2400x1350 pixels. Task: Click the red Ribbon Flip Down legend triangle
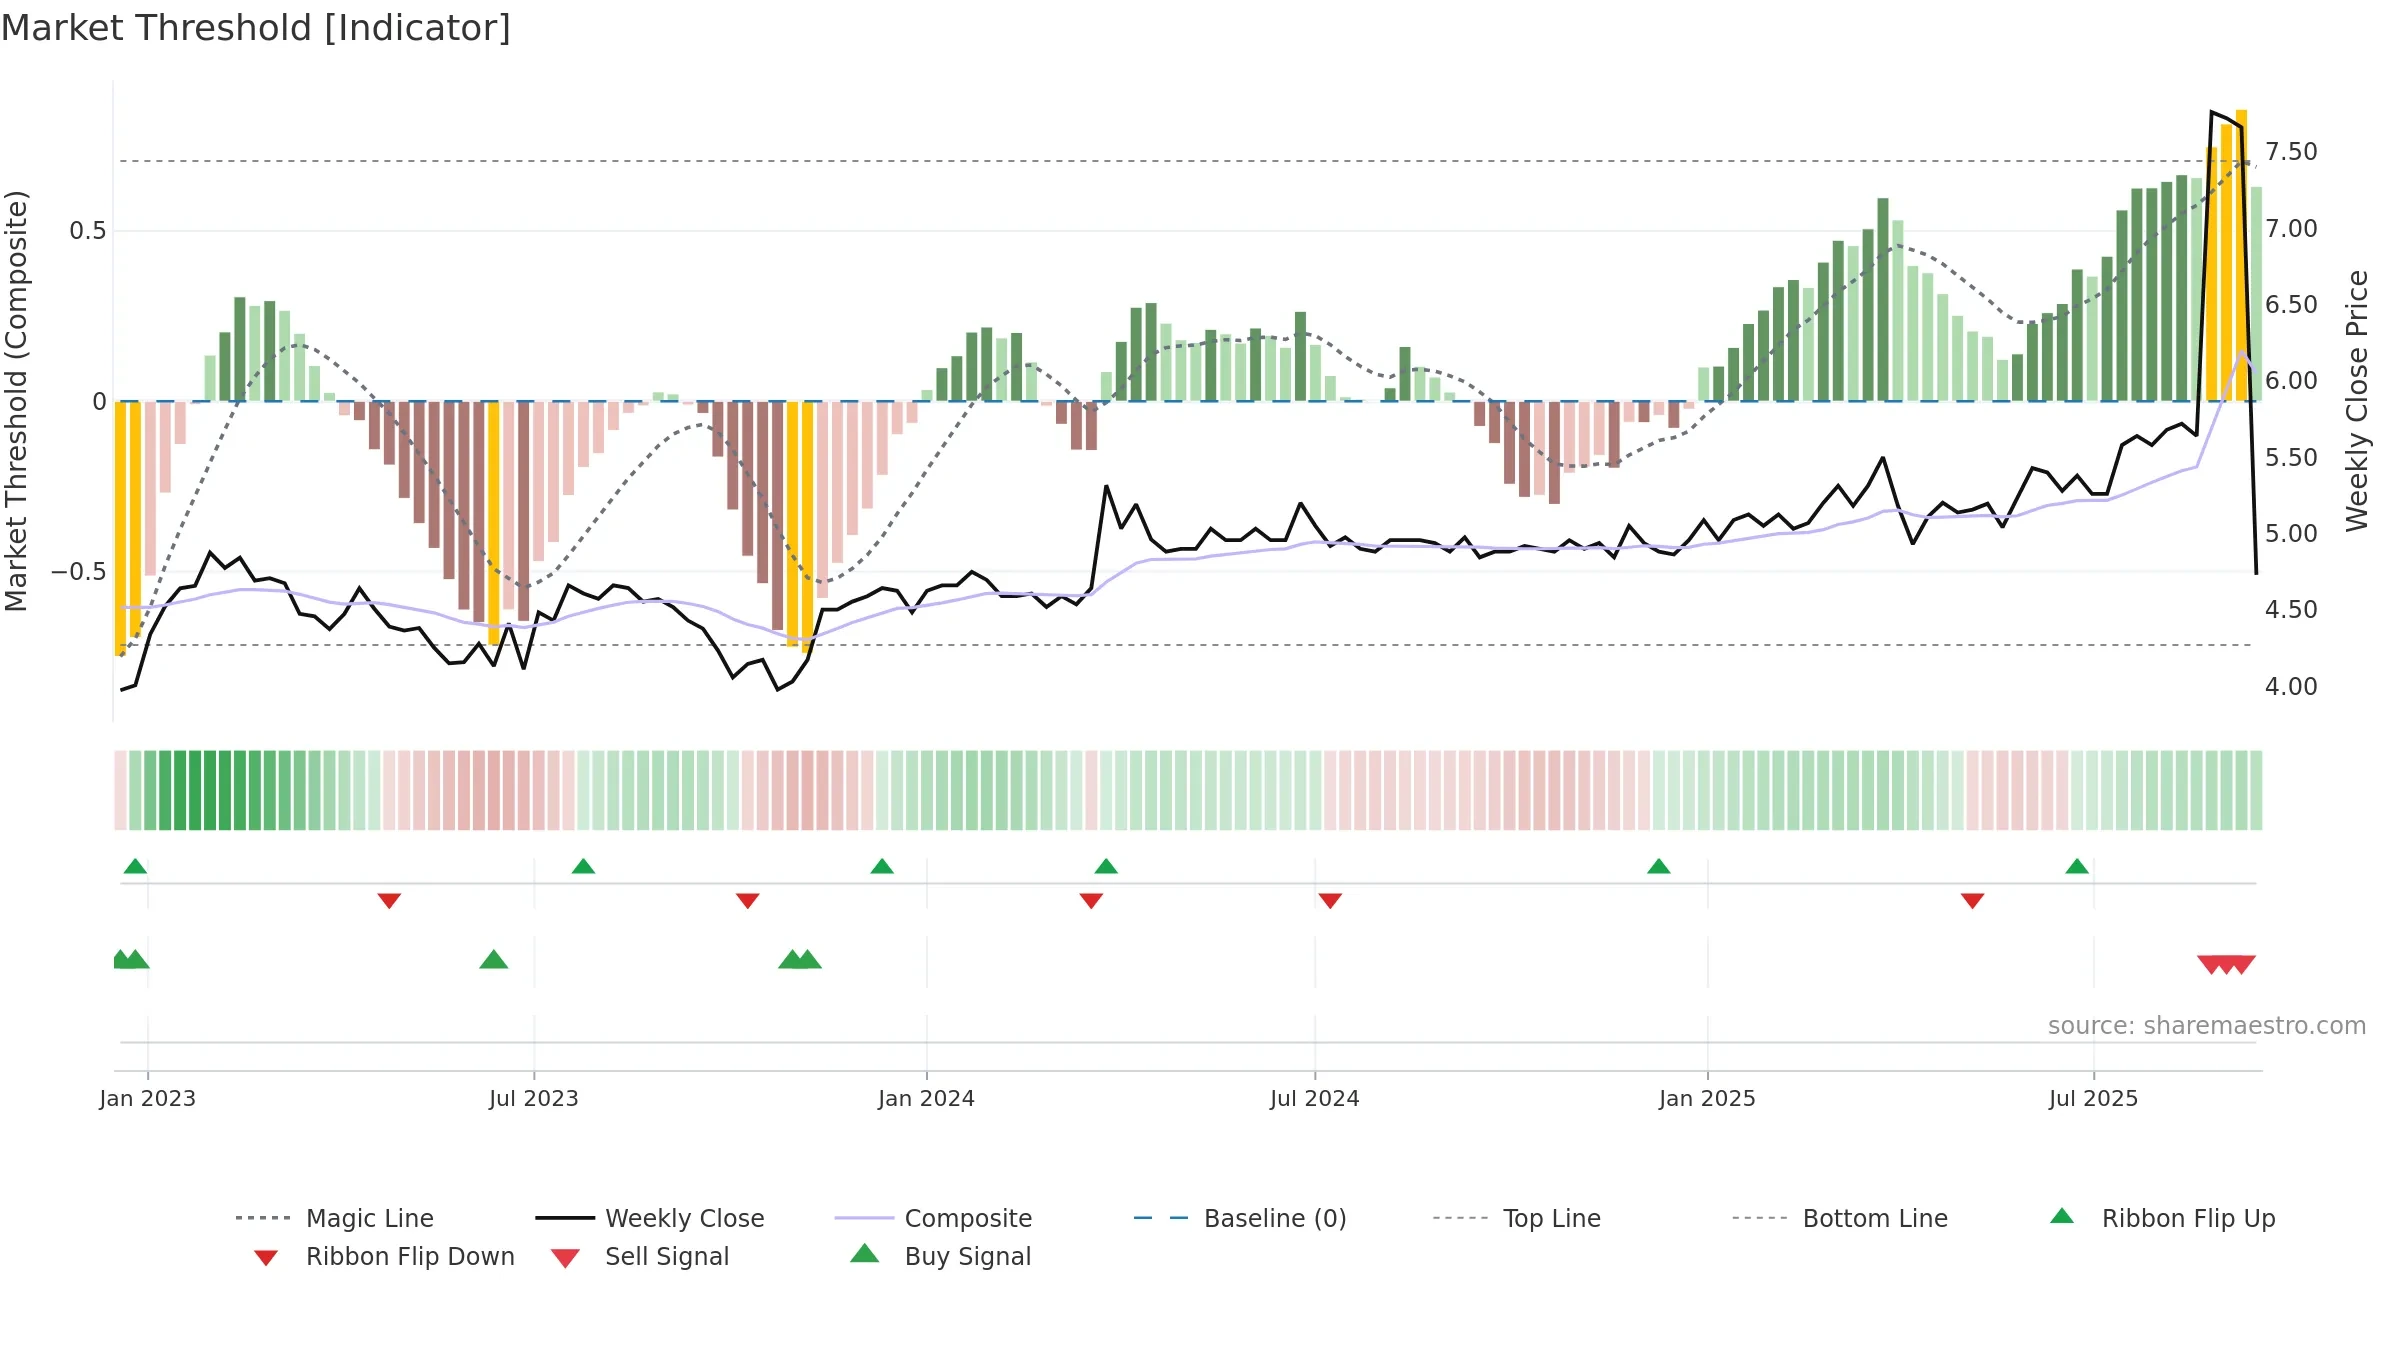pyautogui.click(x=266, y=1258)
